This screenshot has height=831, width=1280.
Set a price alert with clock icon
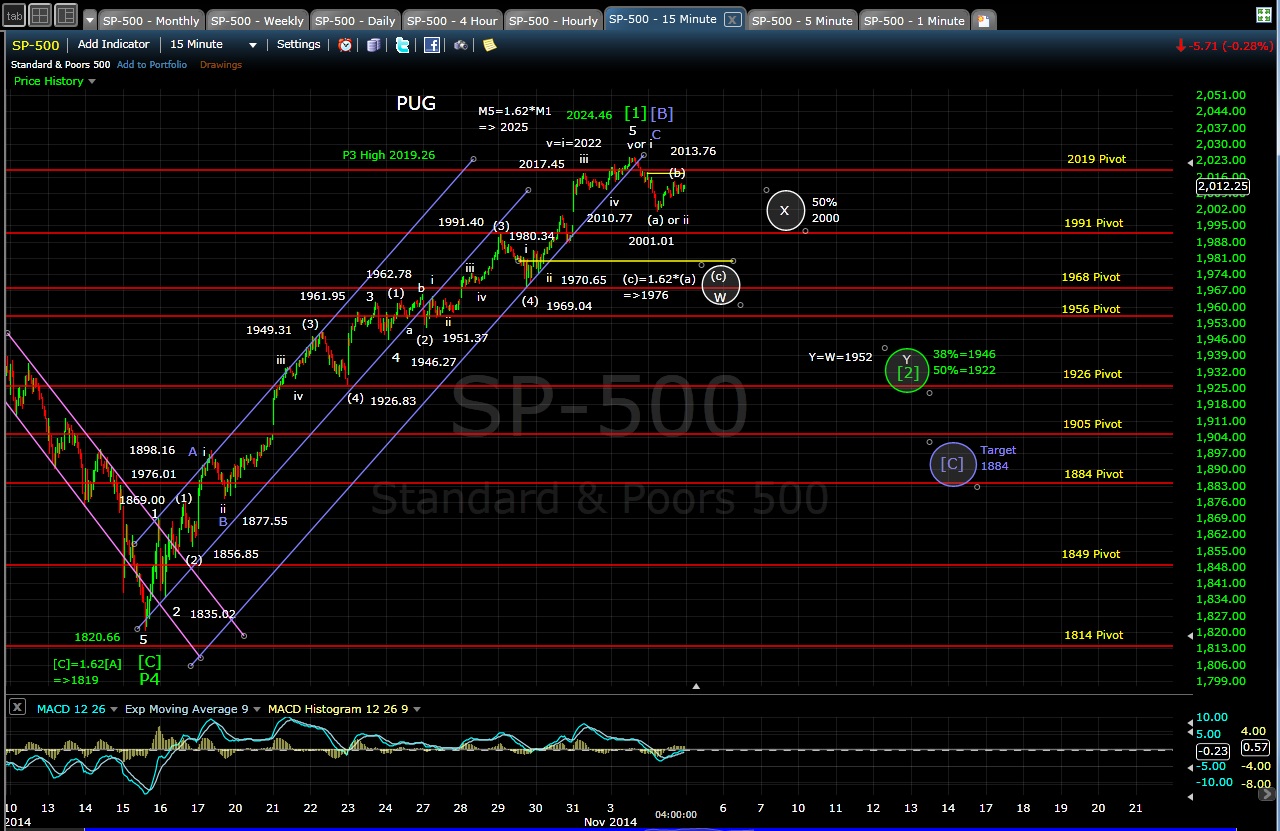(x=345, y=45)
